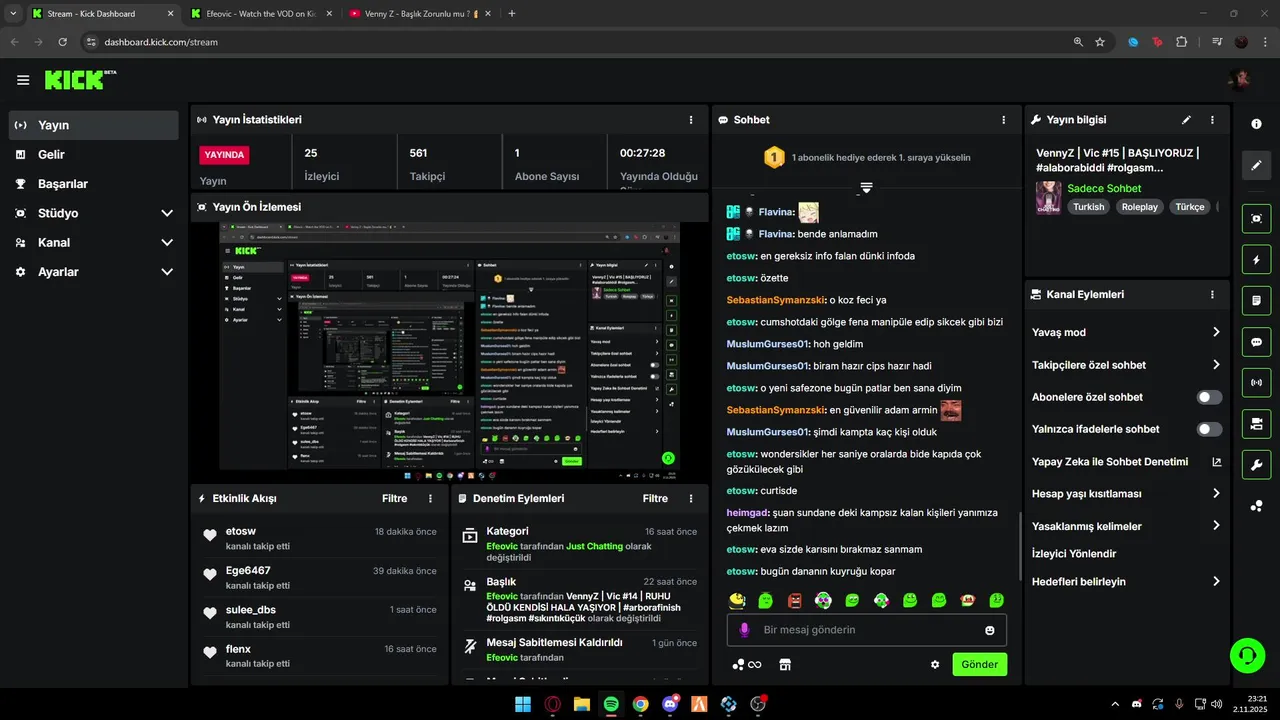This screenshot has width=1280, height=720.
Task: Click Filtre in Denetim Eylemleri panel
Action: 655,498
